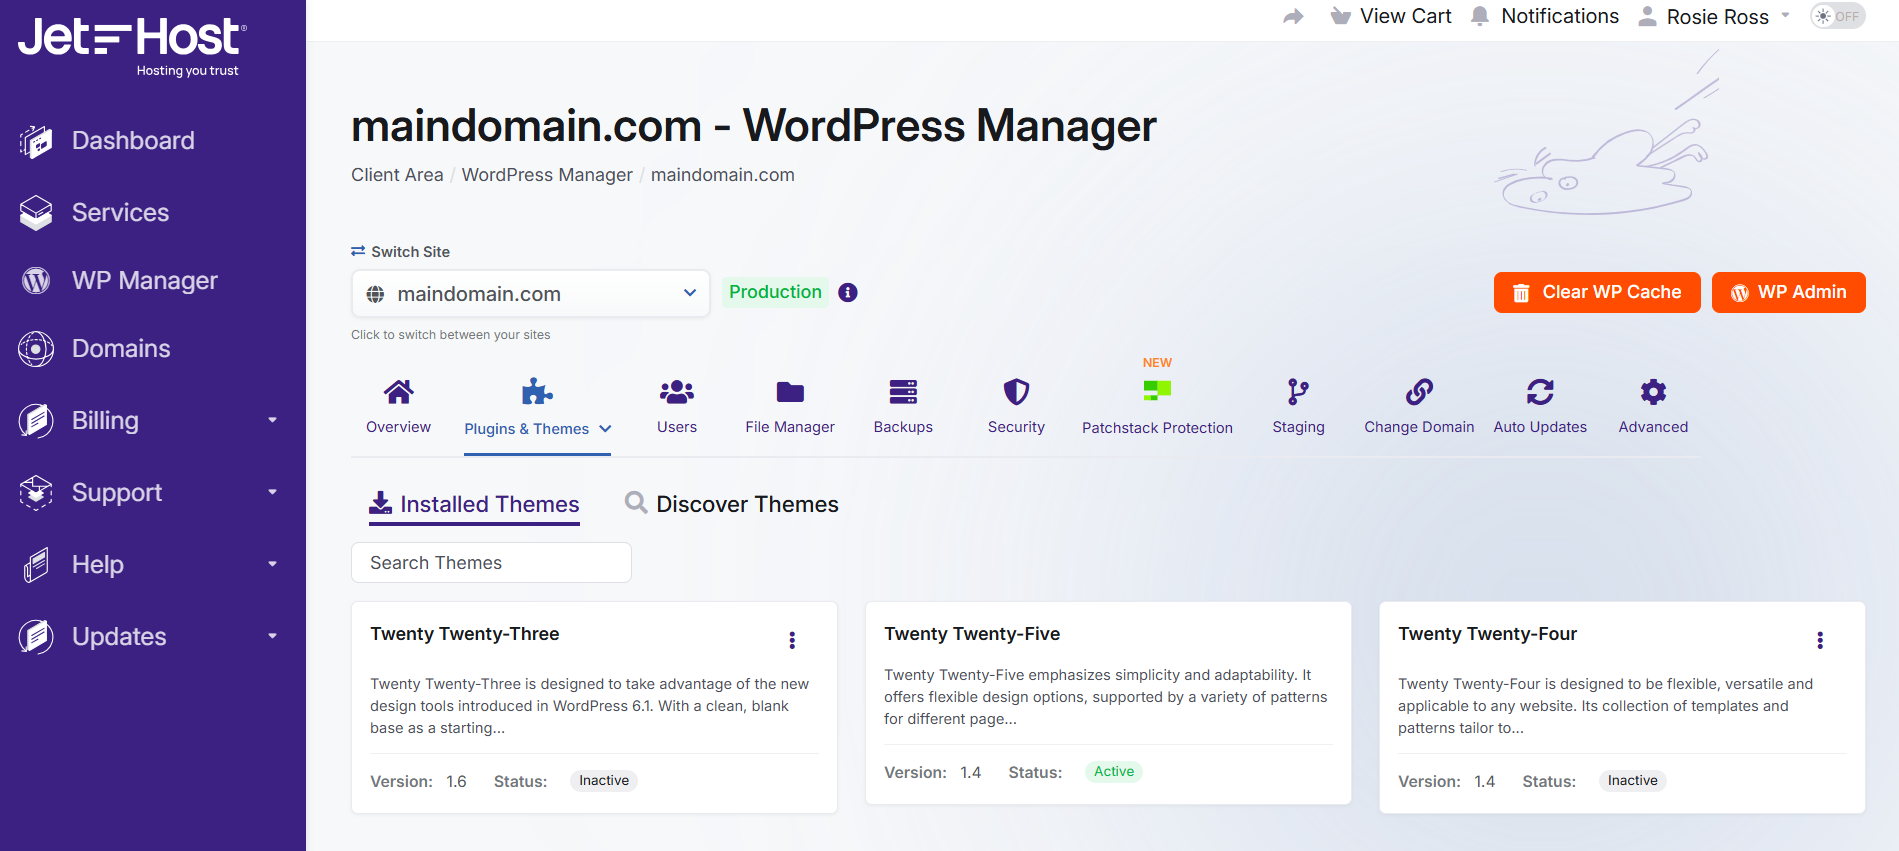
Task: Select Installed Themes tab
Action: [474, 505]
